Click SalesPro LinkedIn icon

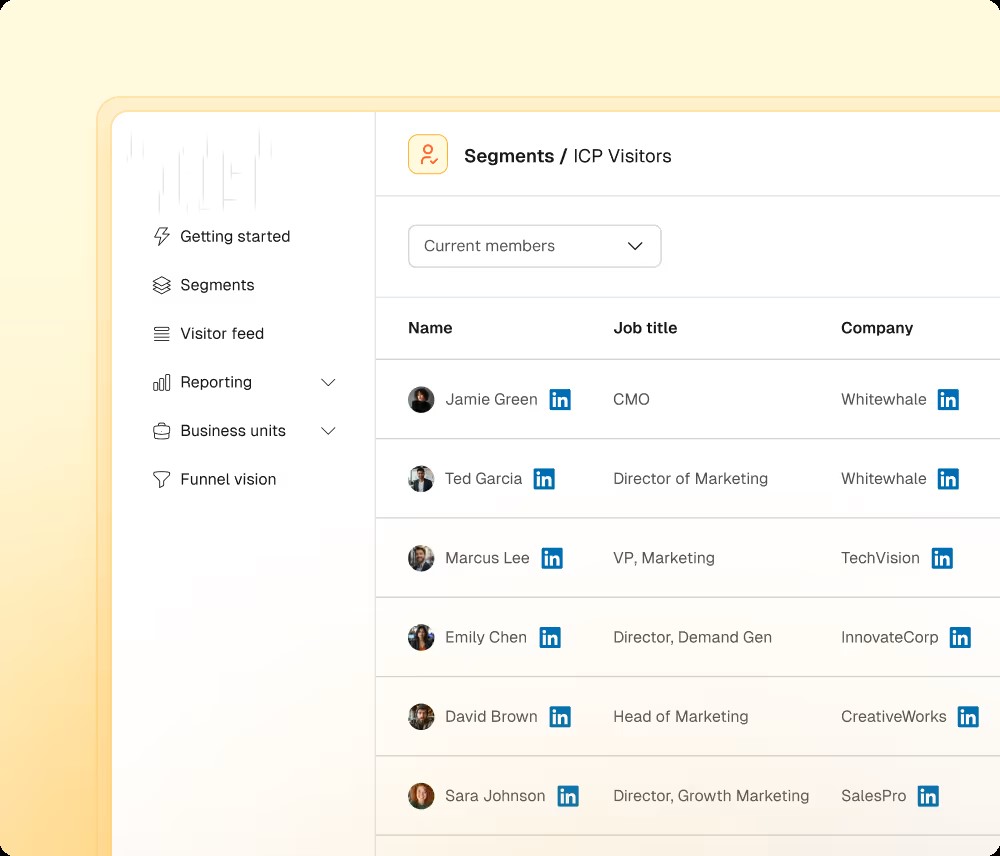coord(928,796)
